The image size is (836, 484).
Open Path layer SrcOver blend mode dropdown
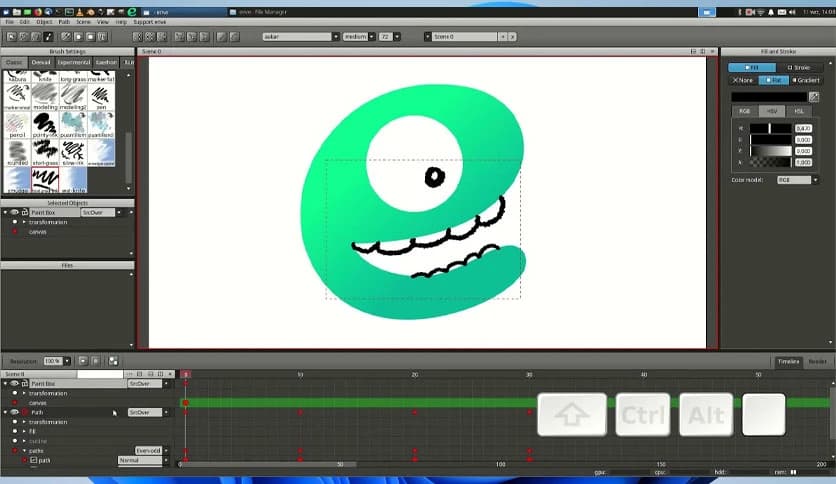(x=144, y=412)
